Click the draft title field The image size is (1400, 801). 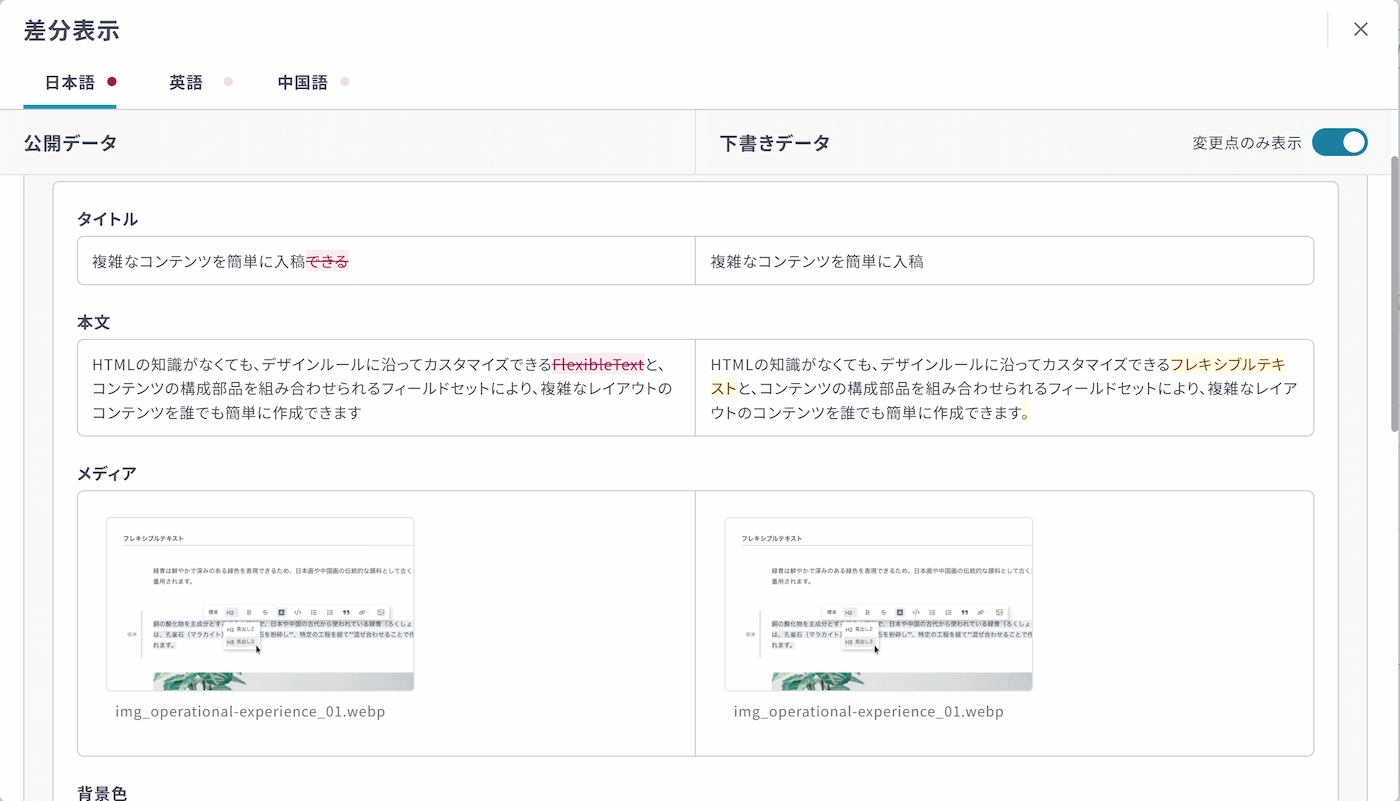point(1004,261)
